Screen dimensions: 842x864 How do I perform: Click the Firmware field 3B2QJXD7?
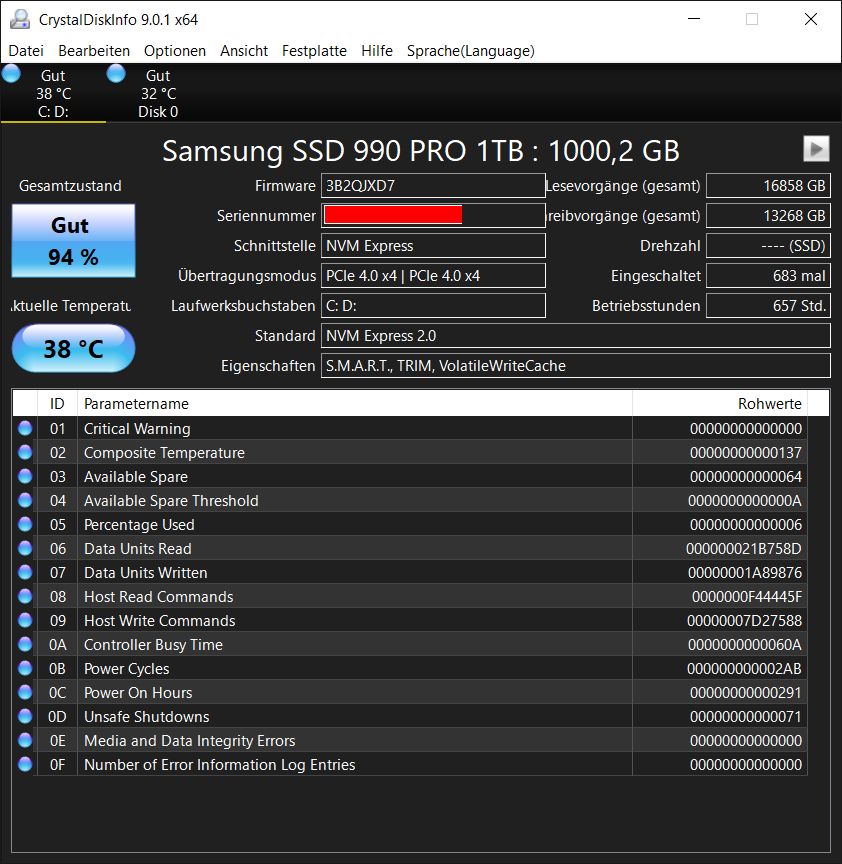coord(433,186)
